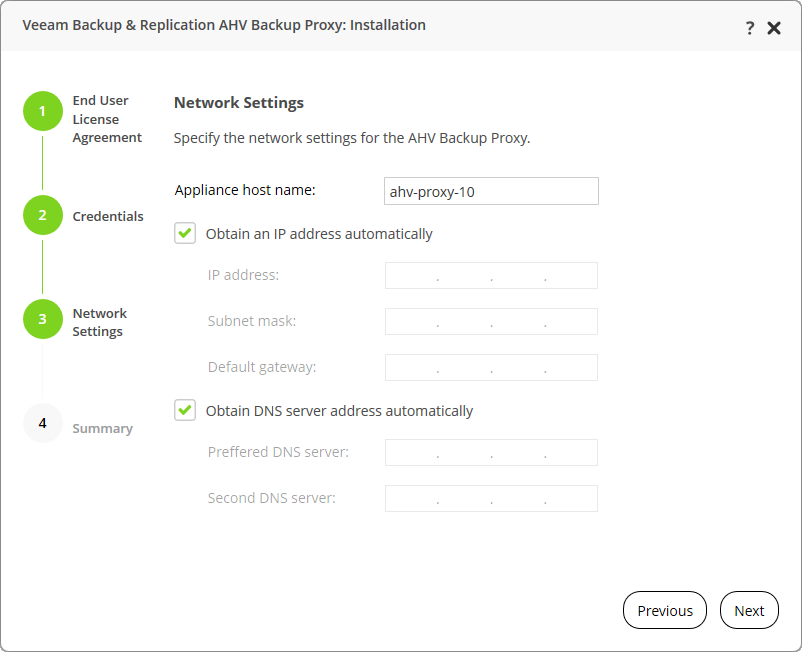Uncheck Obtain DNS server address automatically
This screenshot has height=652, width=802.
pyautogui.click(x=185, y=410)
